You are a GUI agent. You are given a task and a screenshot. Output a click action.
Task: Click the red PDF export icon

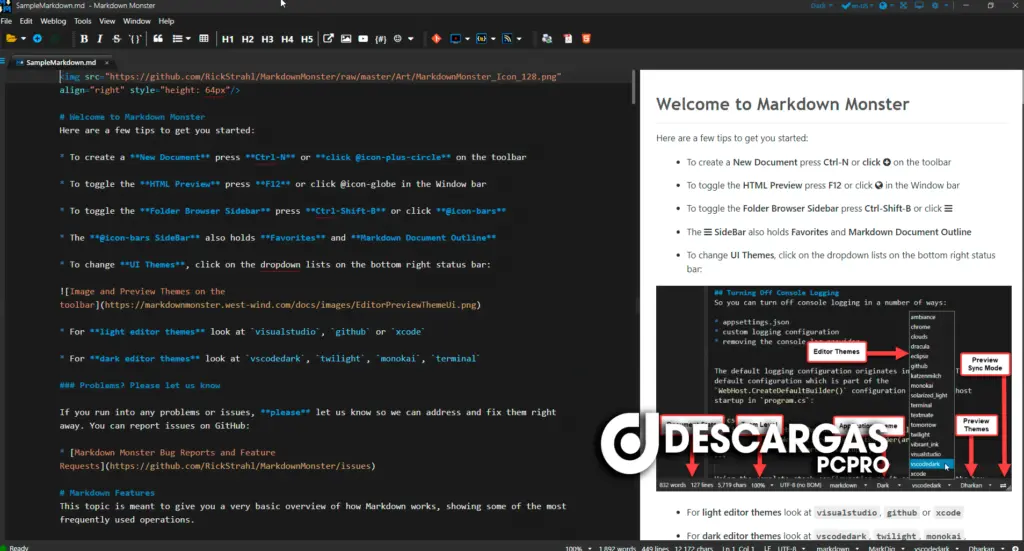[568, 39]
